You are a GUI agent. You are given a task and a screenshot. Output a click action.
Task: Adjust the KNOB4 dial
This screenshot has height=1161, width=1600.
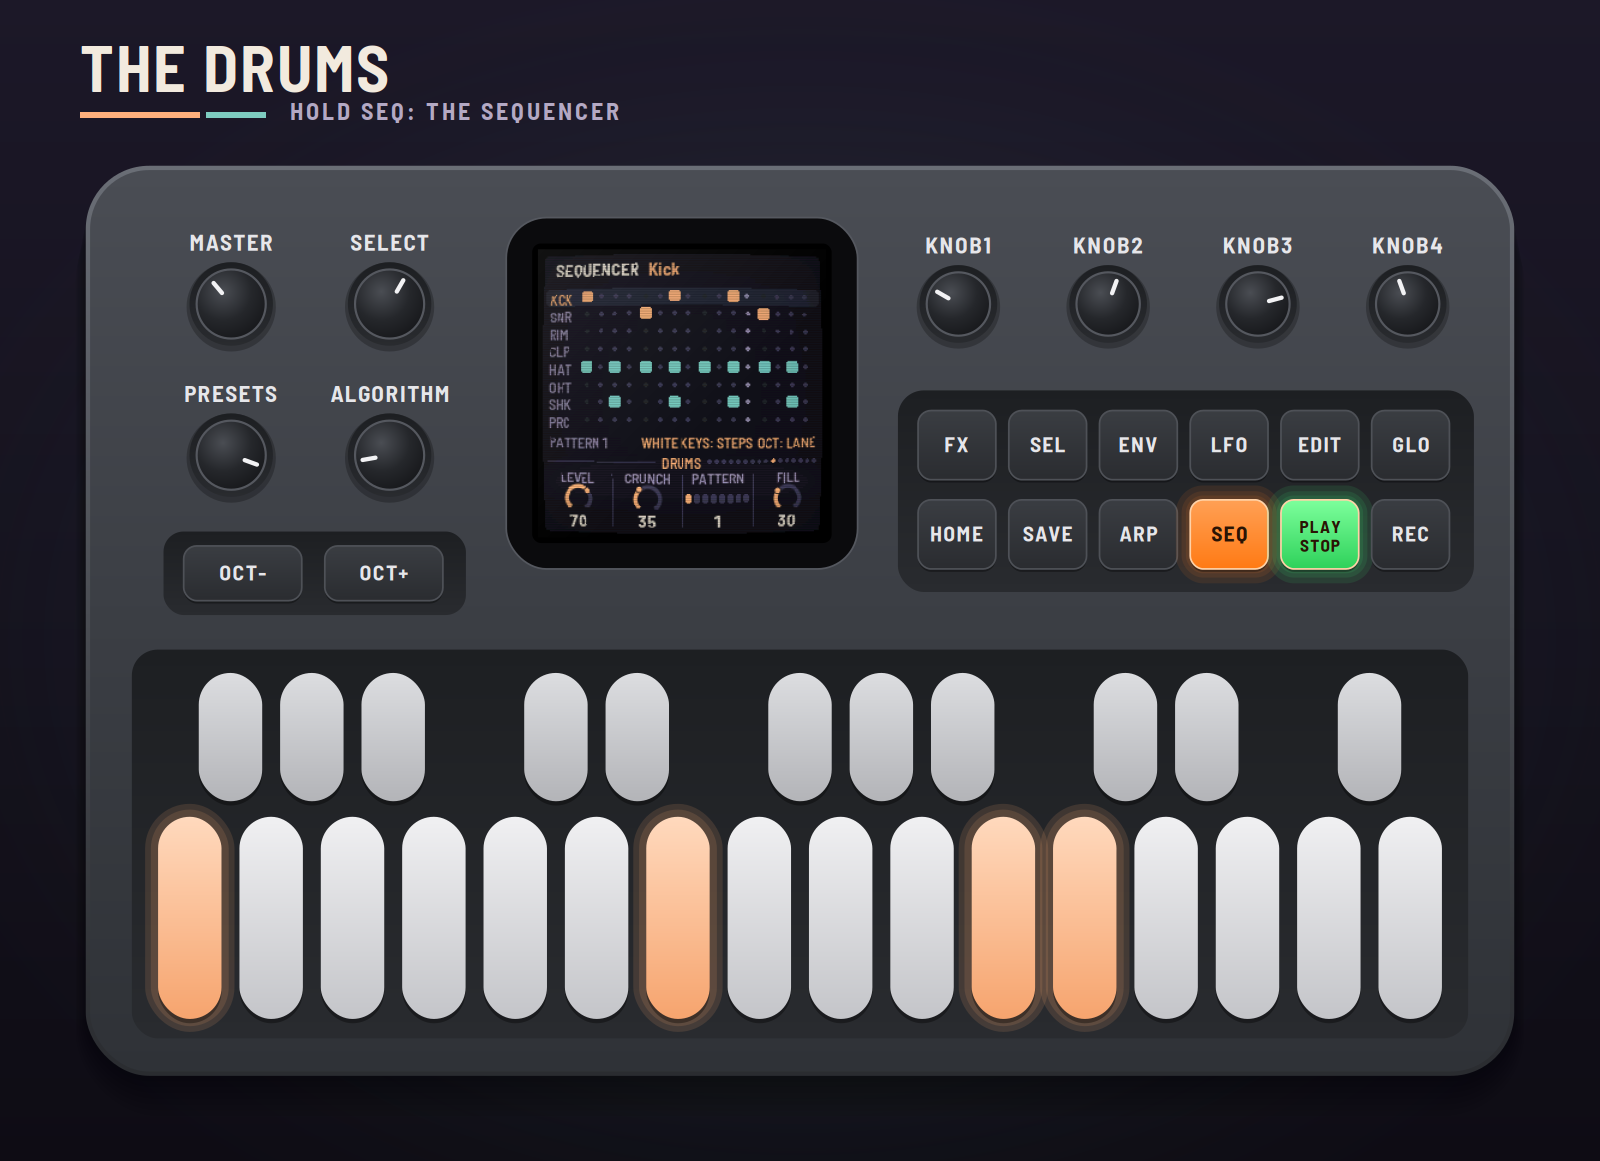(1407, 306)
